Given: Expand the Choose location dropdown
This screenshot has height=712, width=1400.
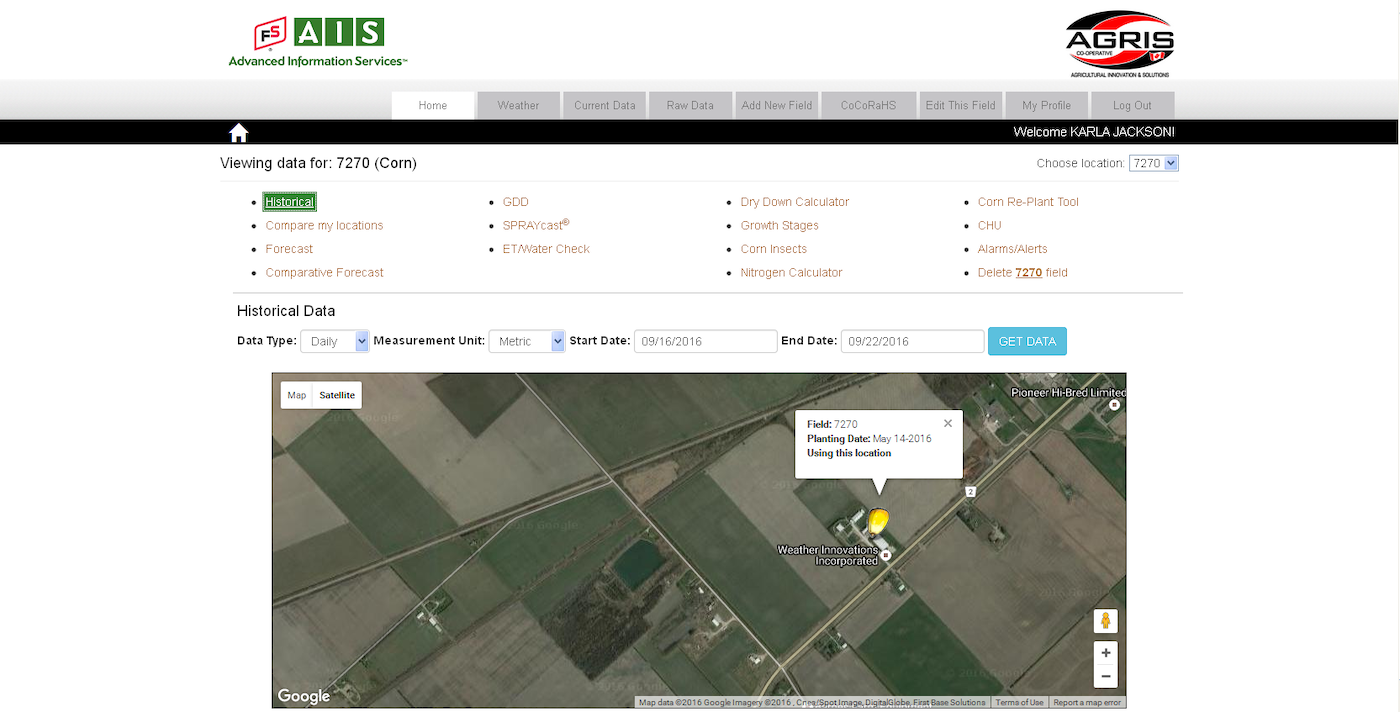Looking at the screenshot, I should click(x=1154, y=163).
